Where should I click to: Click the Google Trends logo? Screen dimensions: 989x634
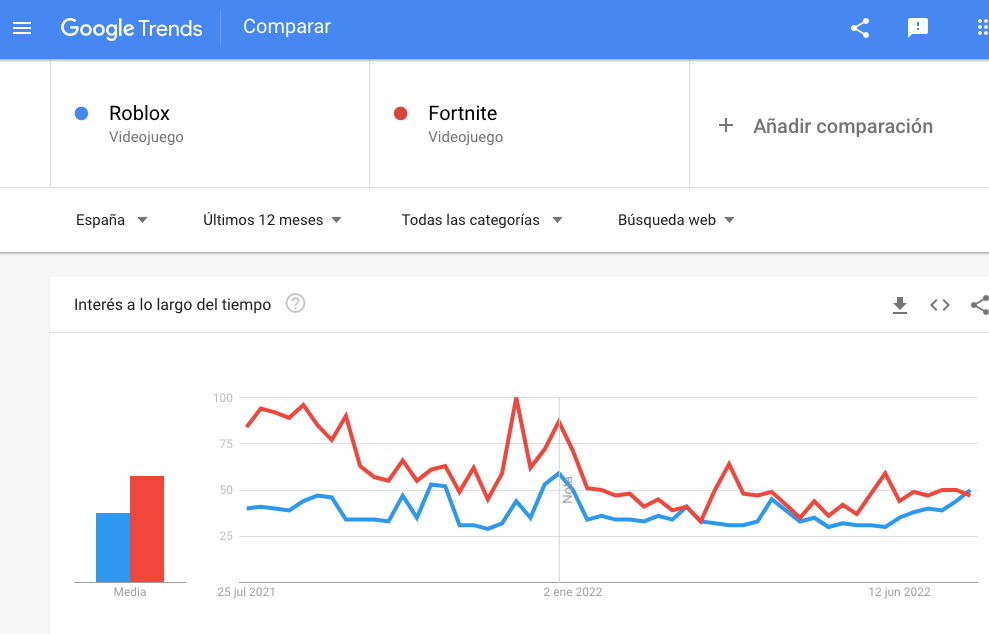pos(131,28)
